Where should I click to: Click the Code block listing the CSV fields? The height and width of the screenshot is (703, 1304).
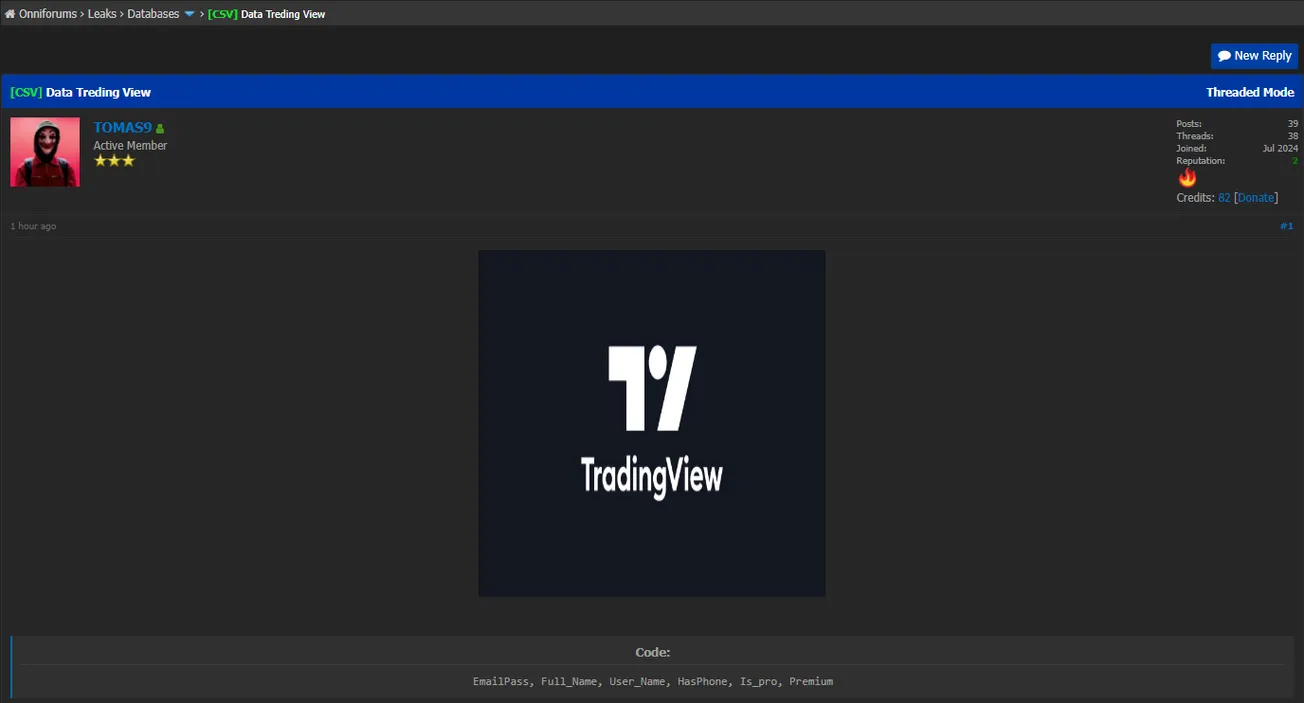click(x=652, y=681)
